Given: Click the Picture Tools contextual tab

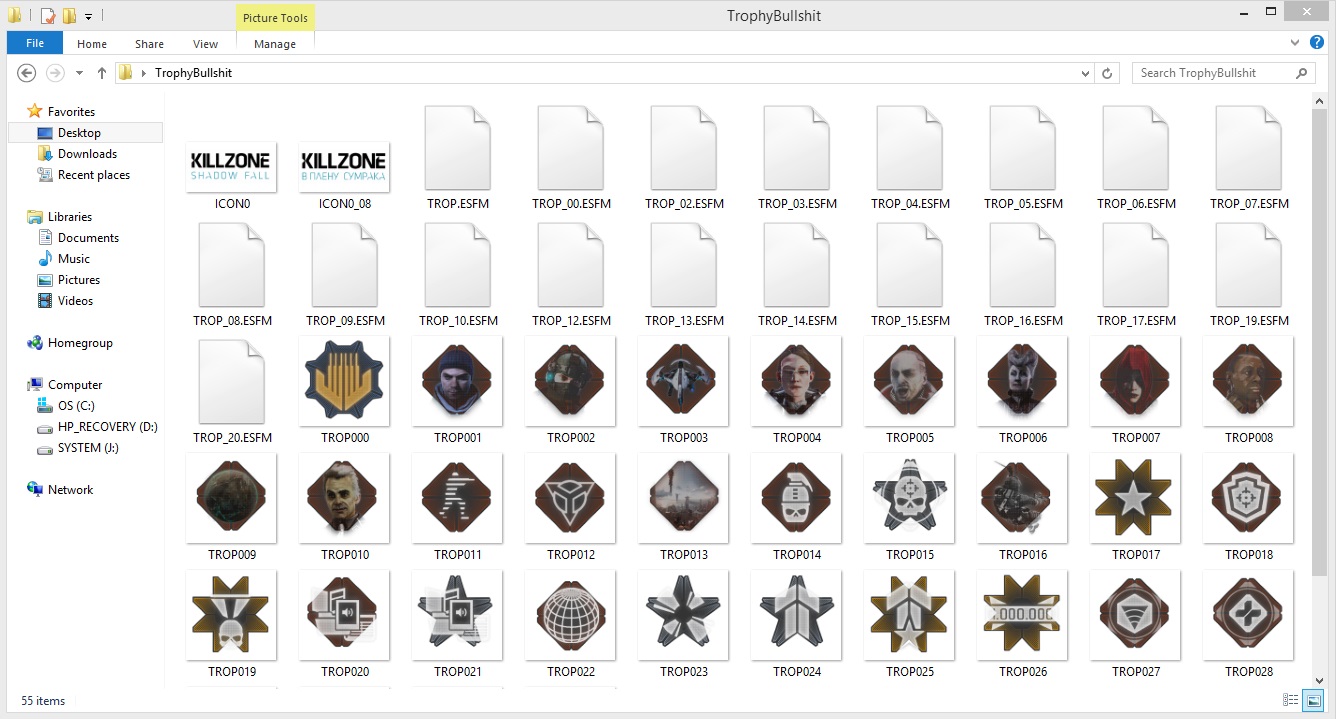Looking at the screenshot, I should pos(275,16).
